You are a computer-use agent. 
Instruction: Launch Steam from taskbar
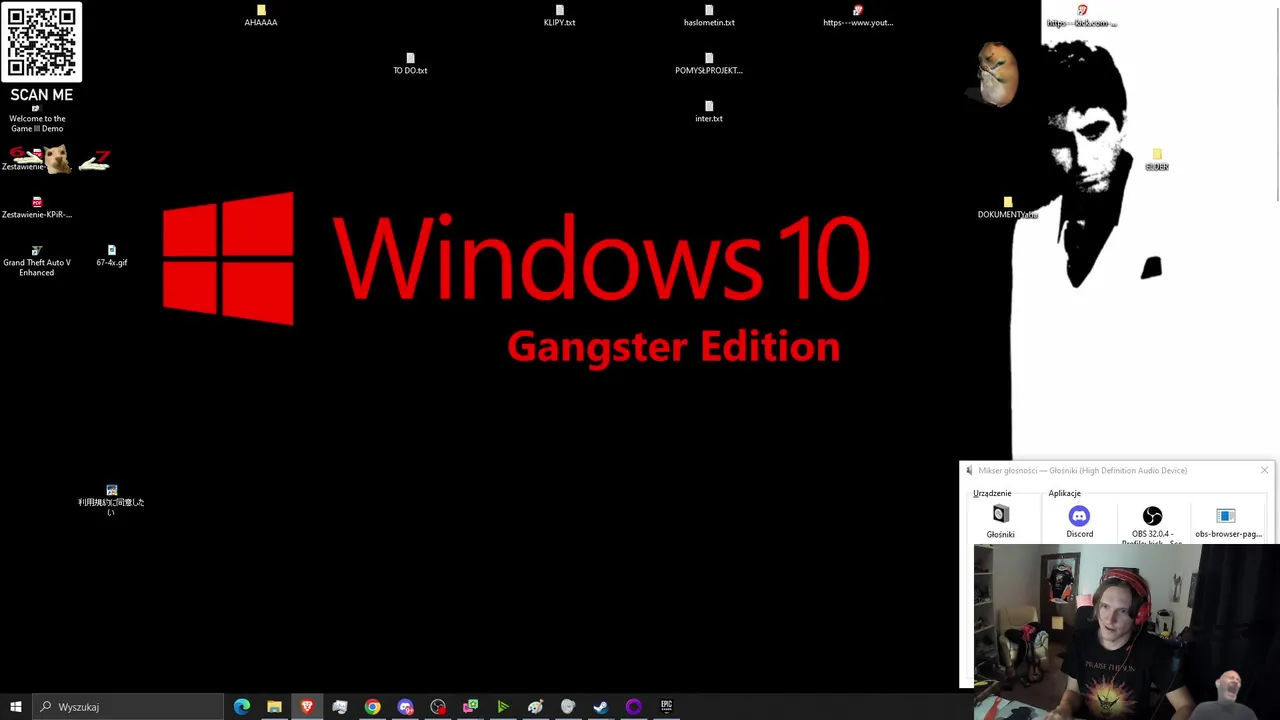click(601, 707)
